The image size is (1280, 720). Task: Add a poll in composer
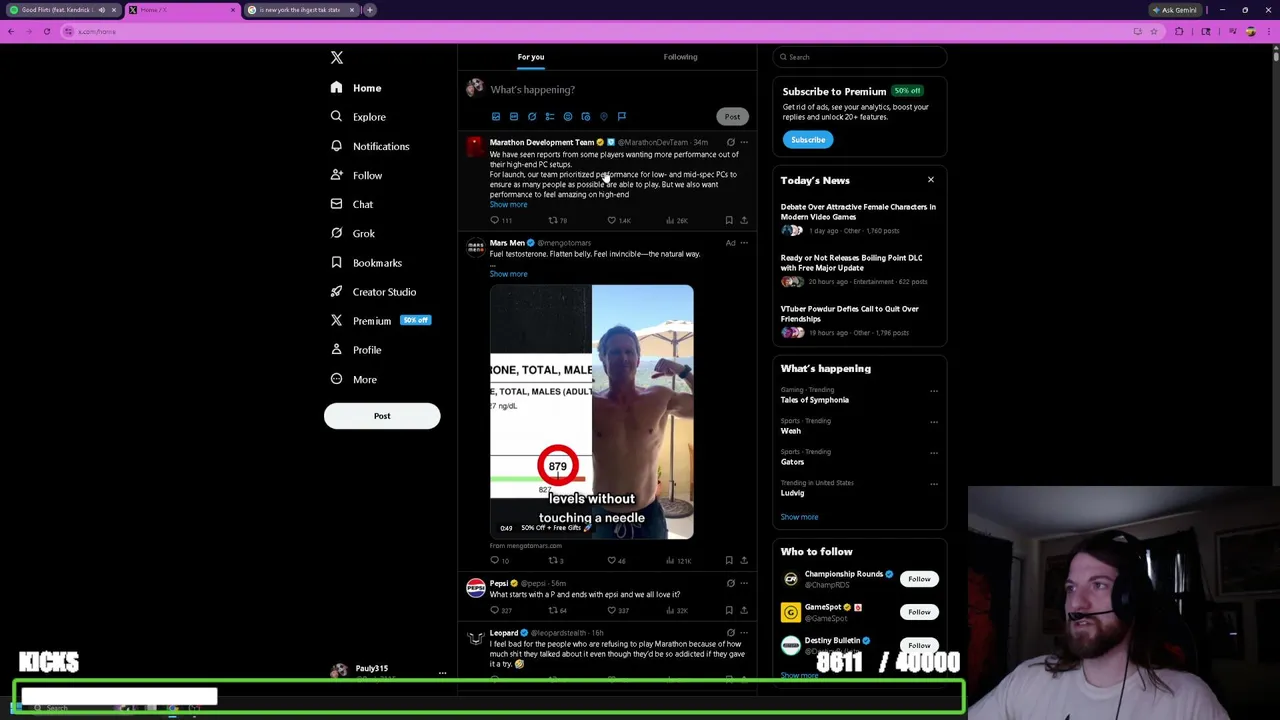point(550,117)
